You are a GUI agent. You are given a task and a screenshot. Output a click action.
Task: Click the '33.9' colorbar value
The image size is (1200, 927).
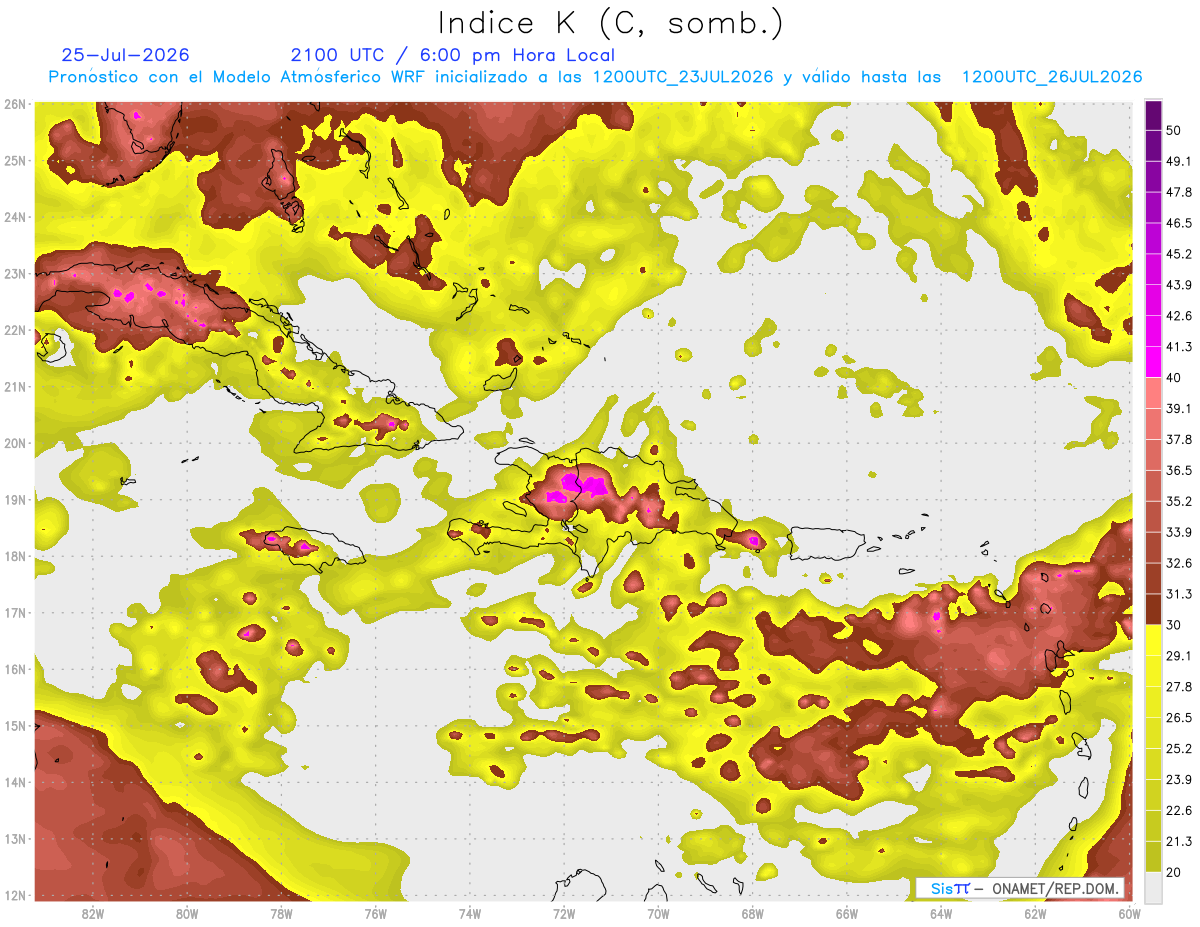(1179, 532)
